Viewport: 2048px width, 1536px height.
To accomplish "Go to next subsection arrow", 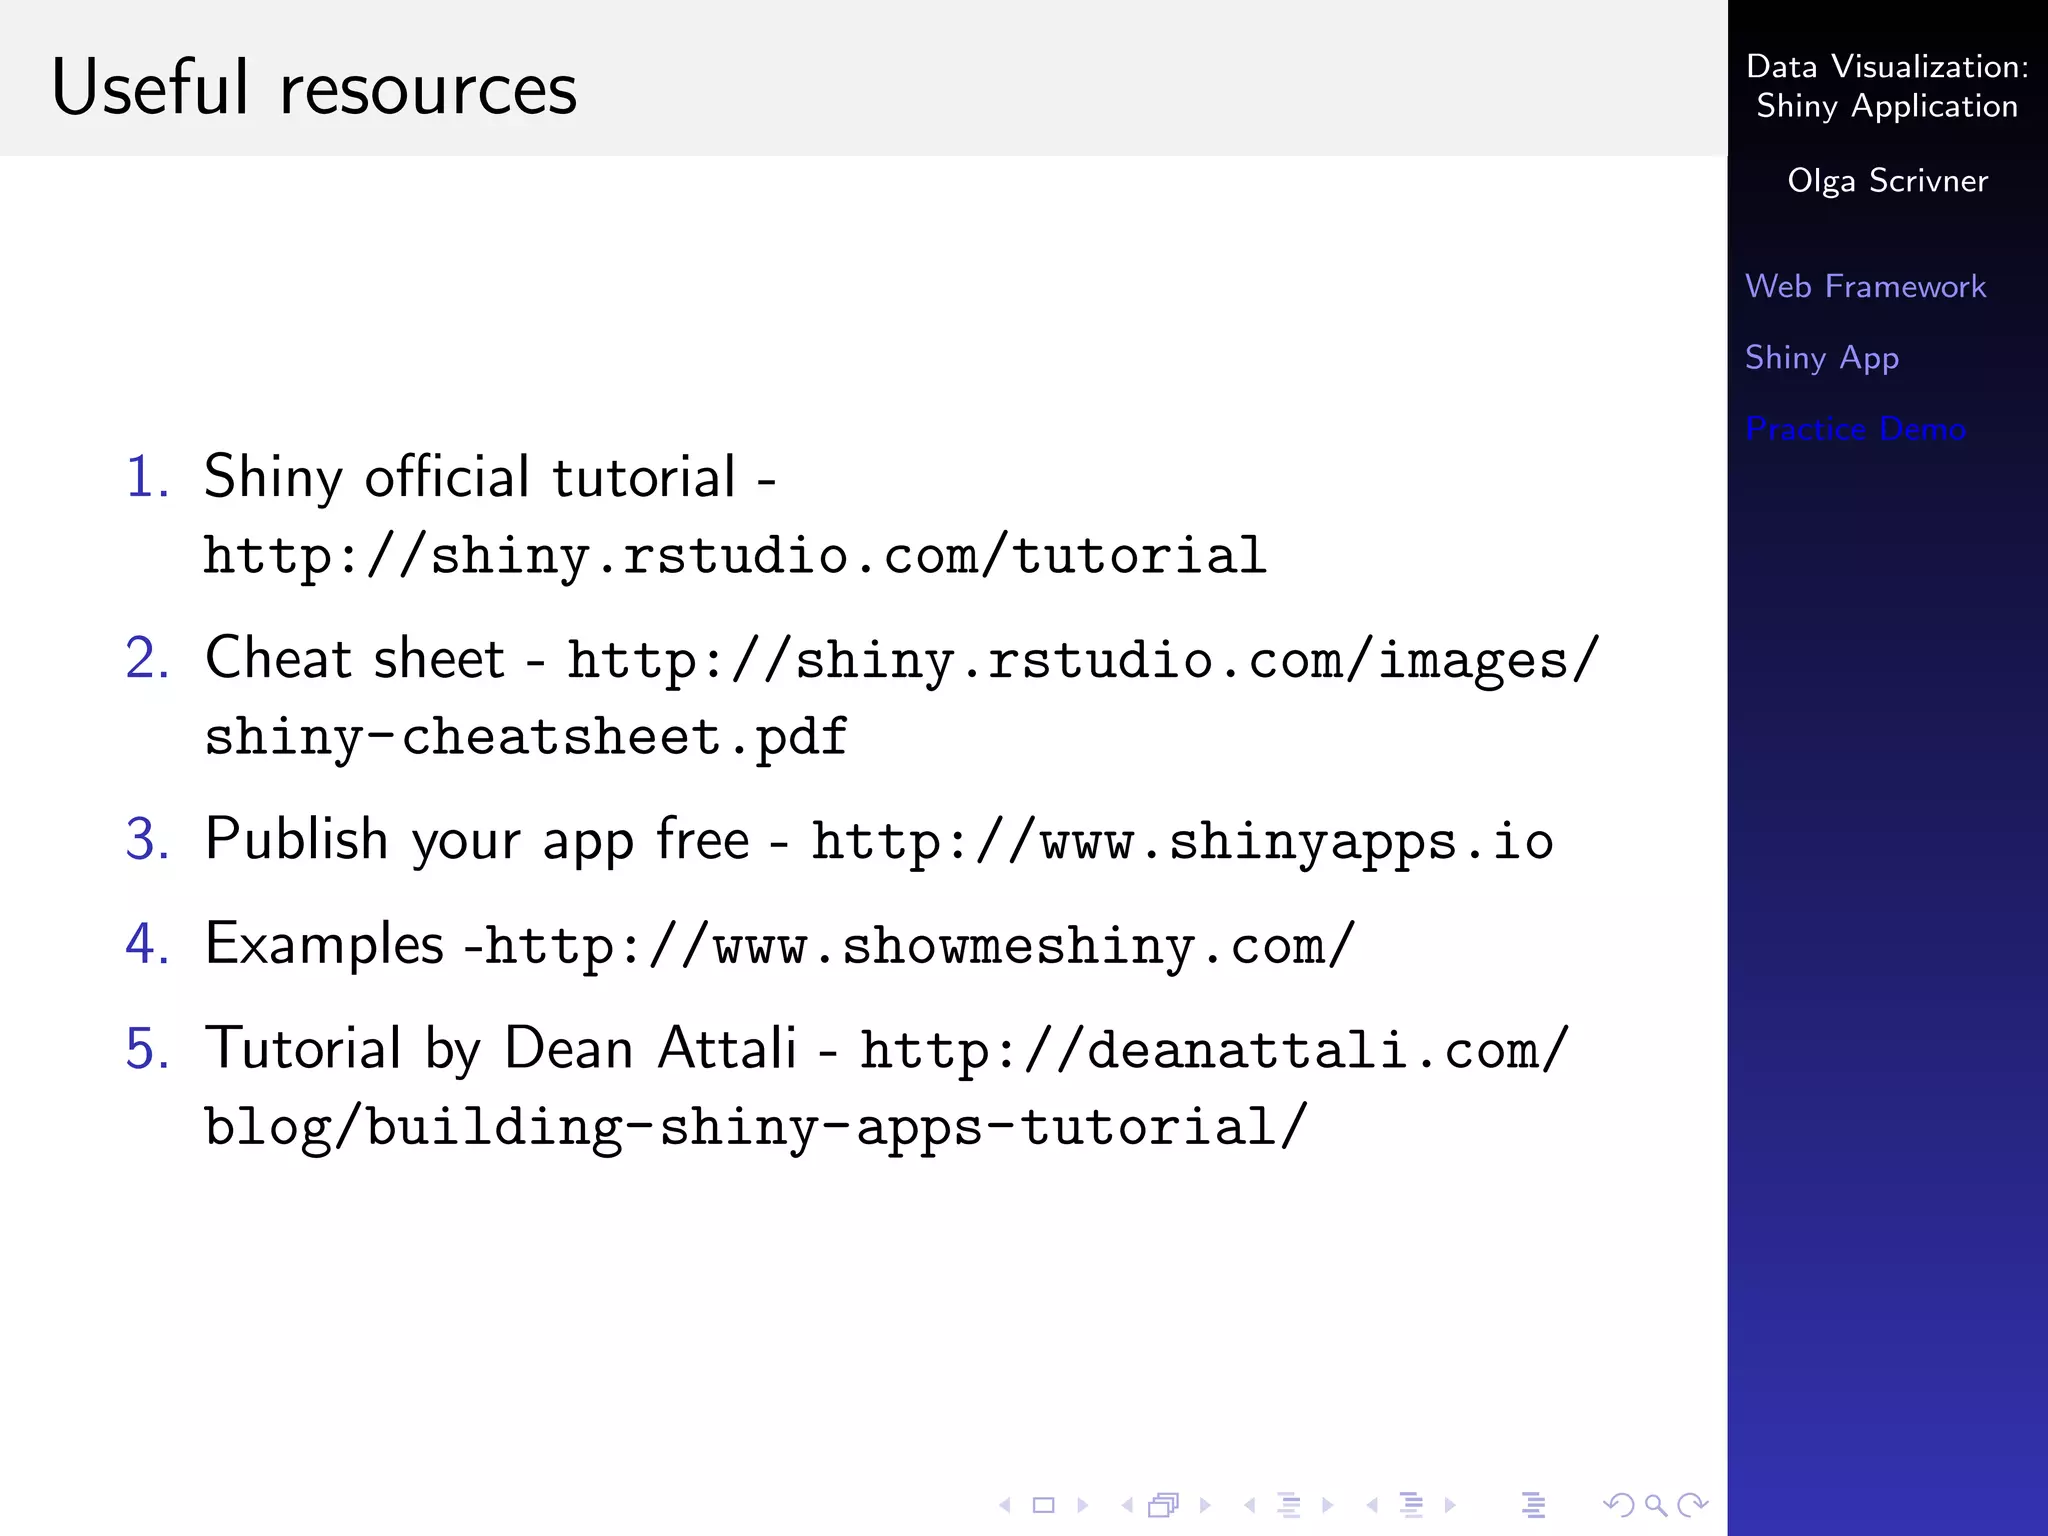I will [x=1328, y=1505].
